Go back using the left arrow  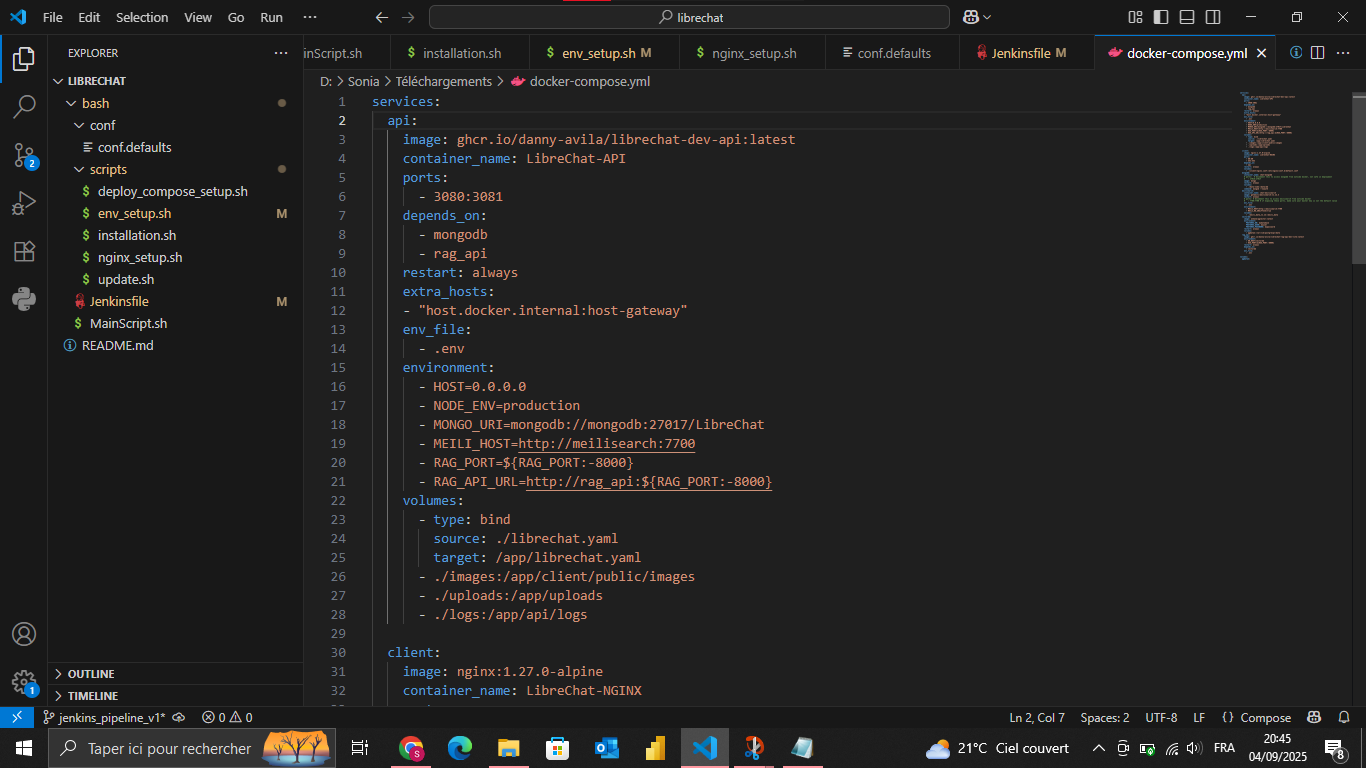click(x=381, y=17)
